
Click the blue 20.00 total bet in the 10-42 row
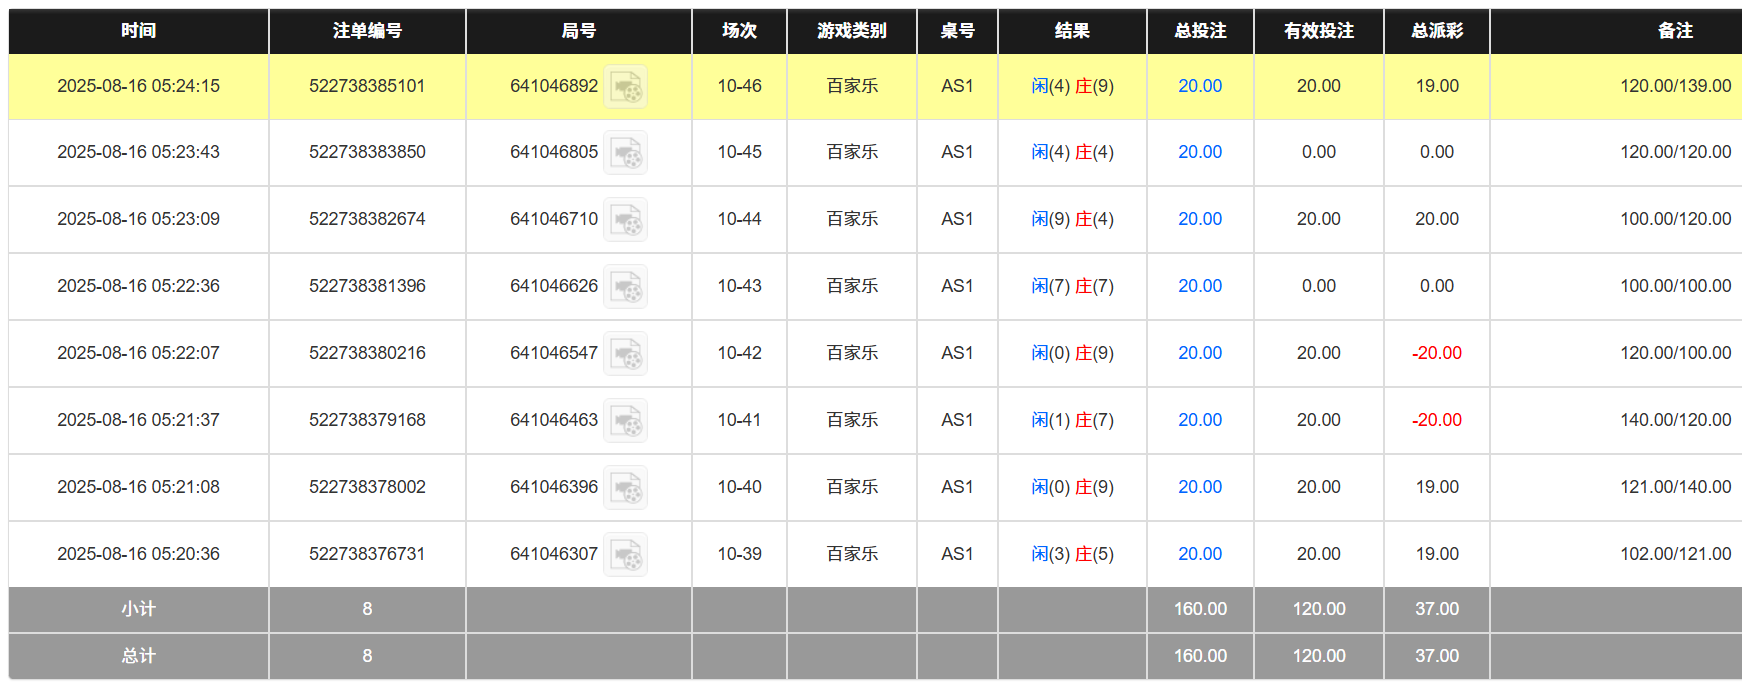[x=1199, y=353]
